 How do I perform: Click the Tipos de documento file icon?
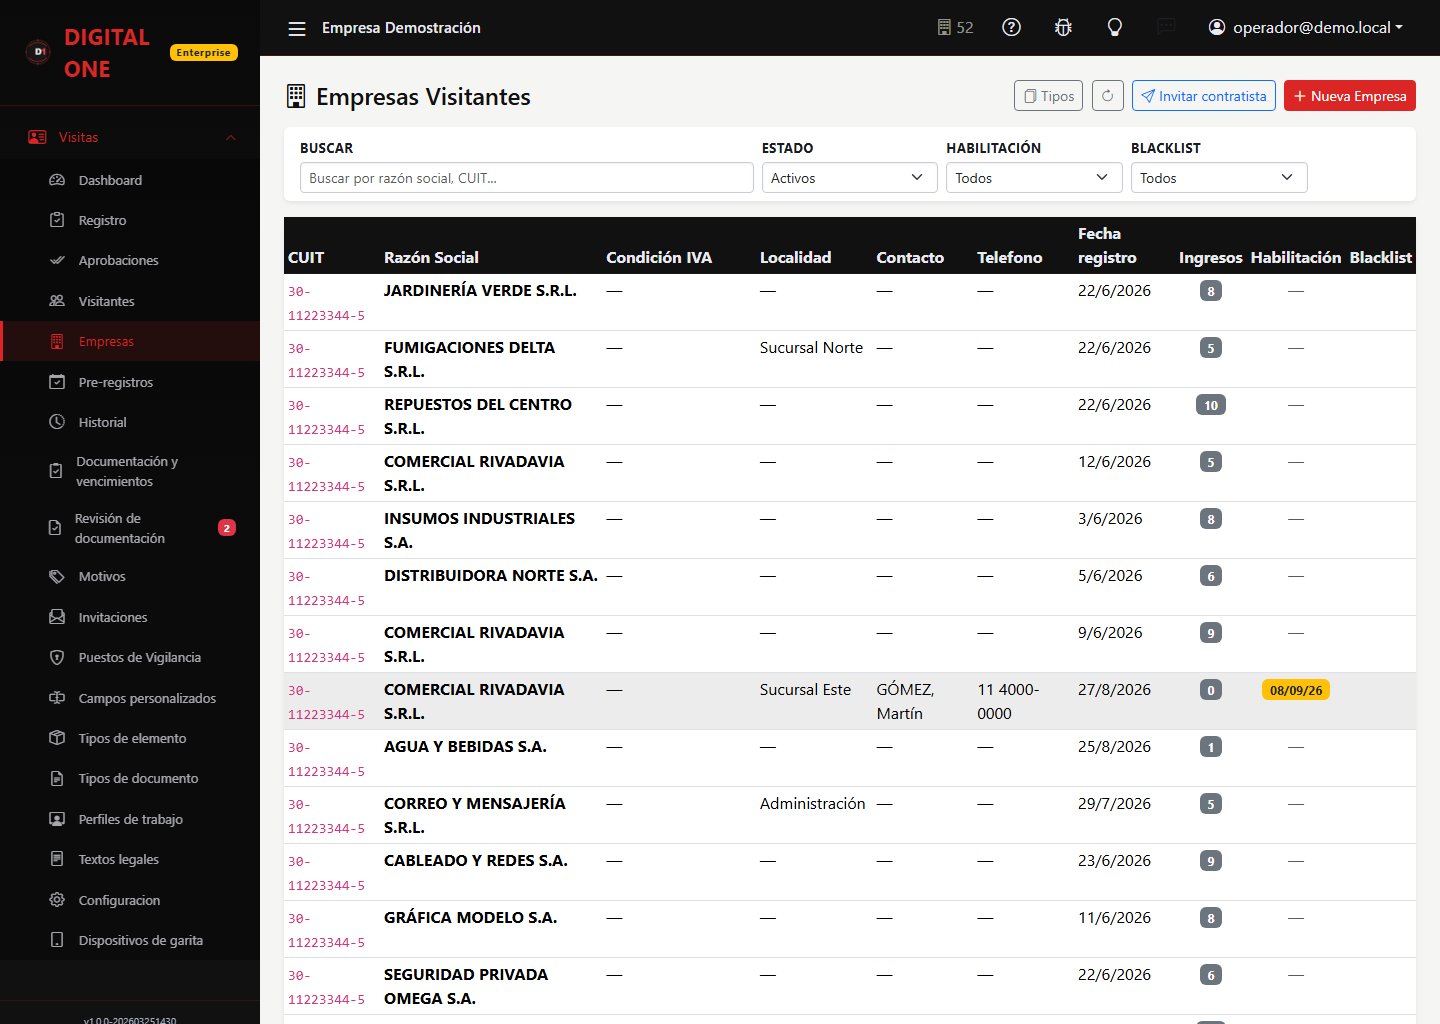(57, 778)
